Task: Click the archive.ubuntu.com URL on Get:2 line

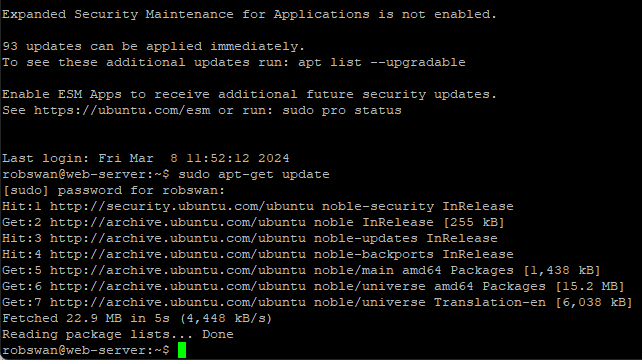Action: 178,222
